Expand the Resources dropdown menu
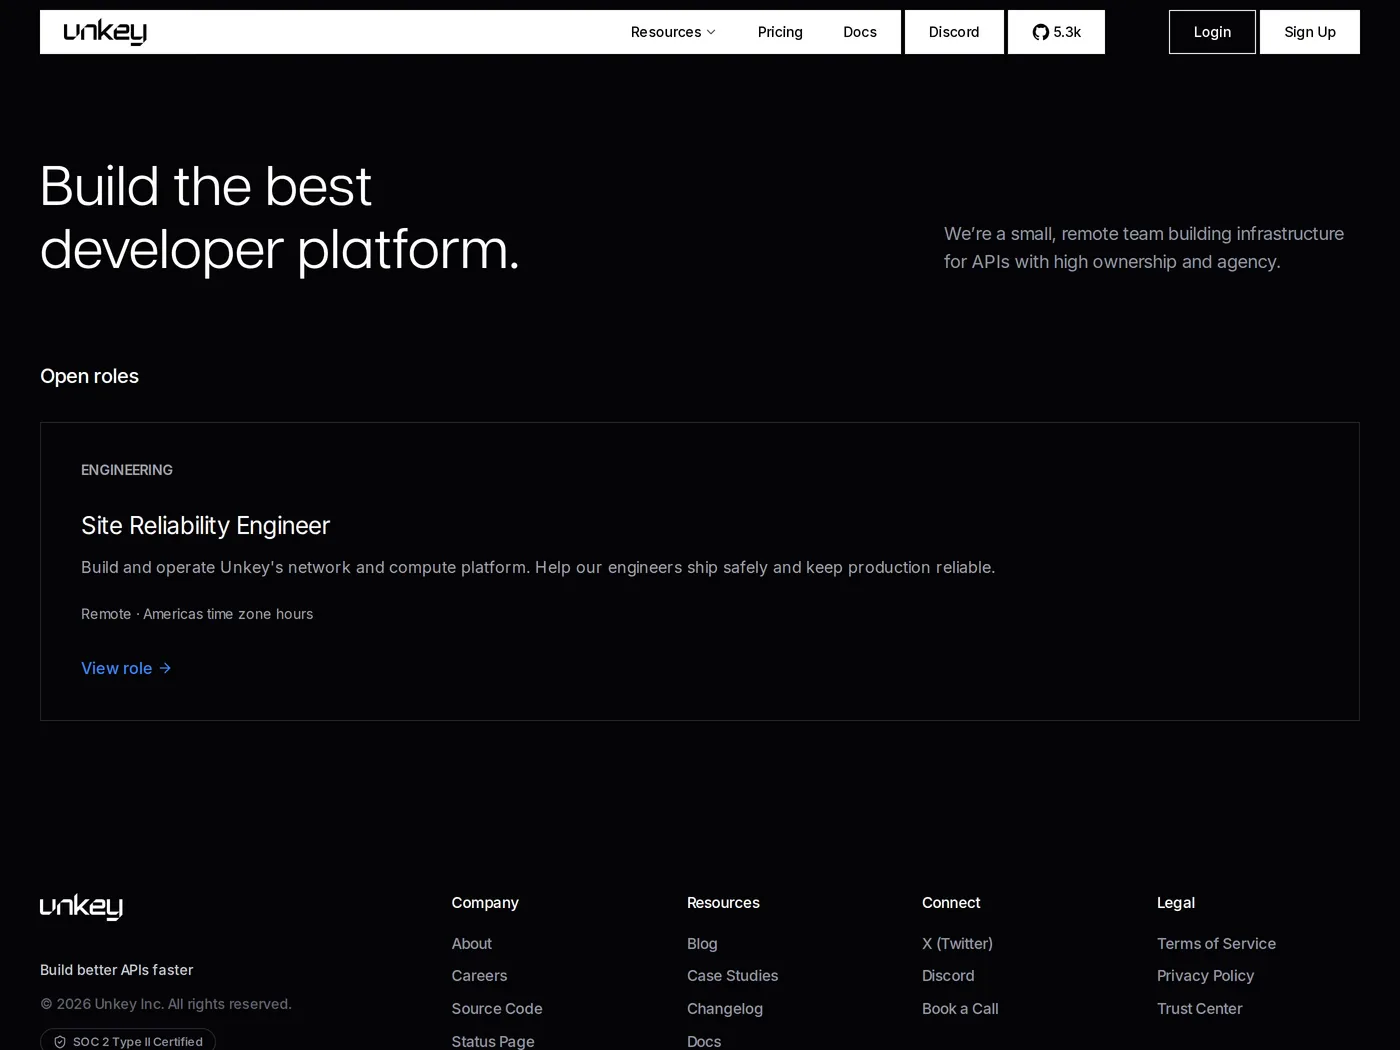This screenshot has height=1050, width=1400. click(673, 32)
